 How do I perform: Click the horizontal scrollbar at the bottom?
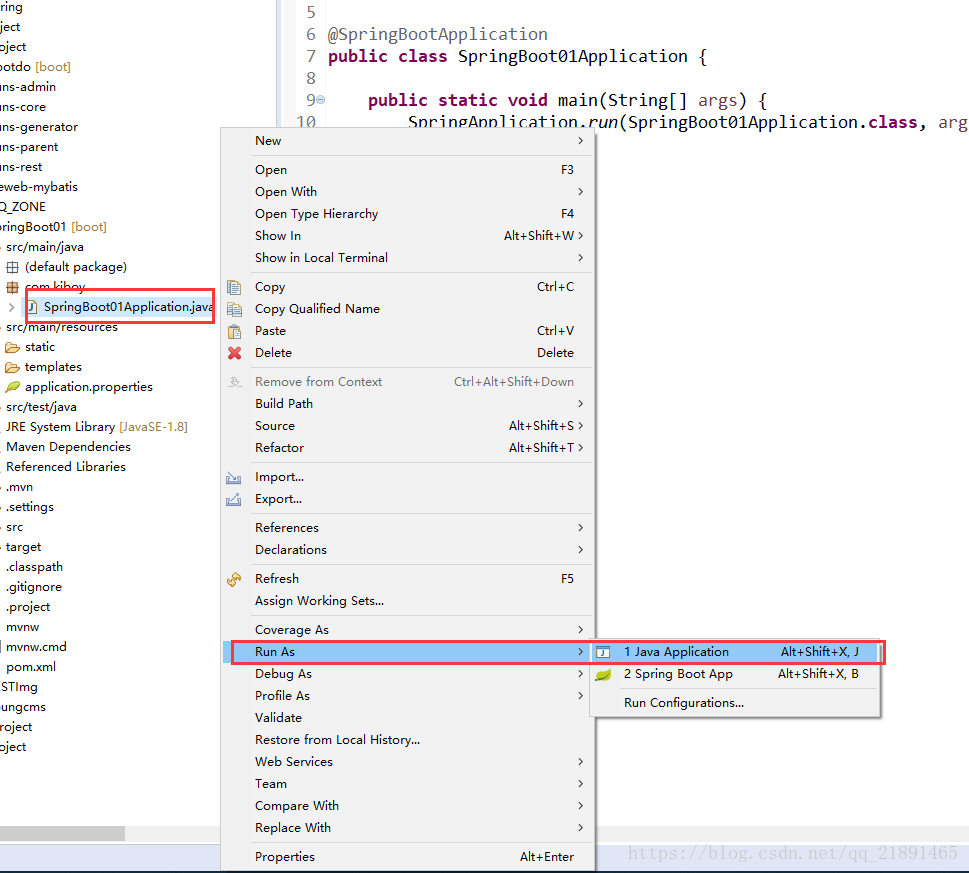[x=63, y=832]
